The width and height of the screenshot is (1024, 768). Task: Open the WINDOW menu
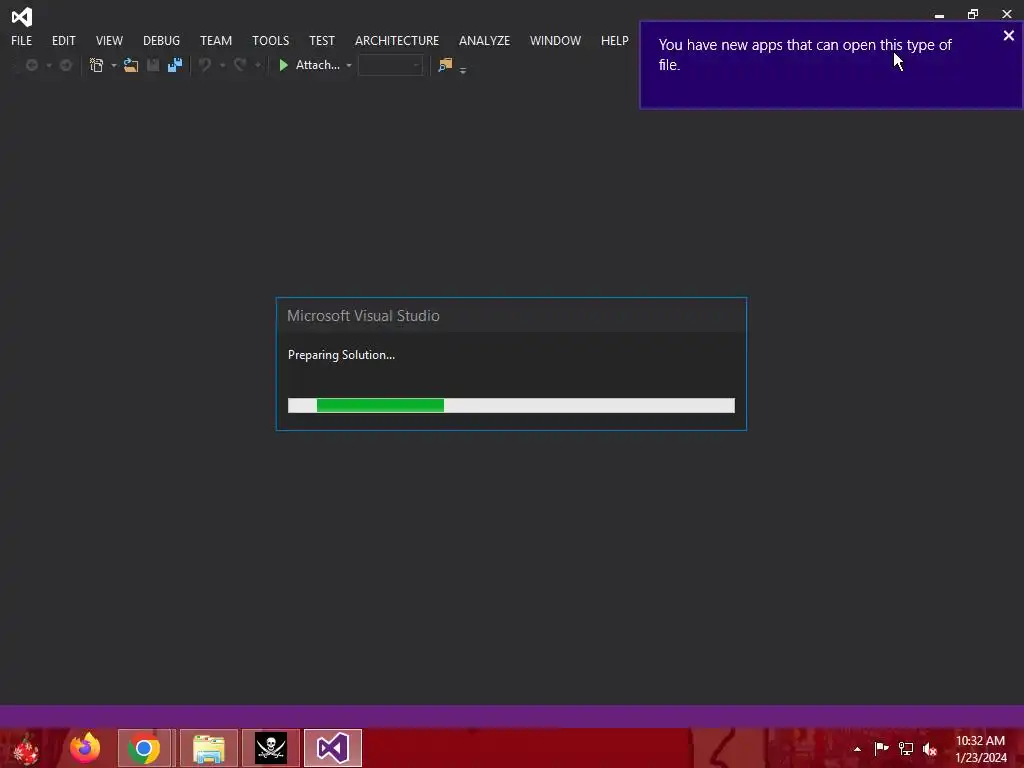coord(555,40)
